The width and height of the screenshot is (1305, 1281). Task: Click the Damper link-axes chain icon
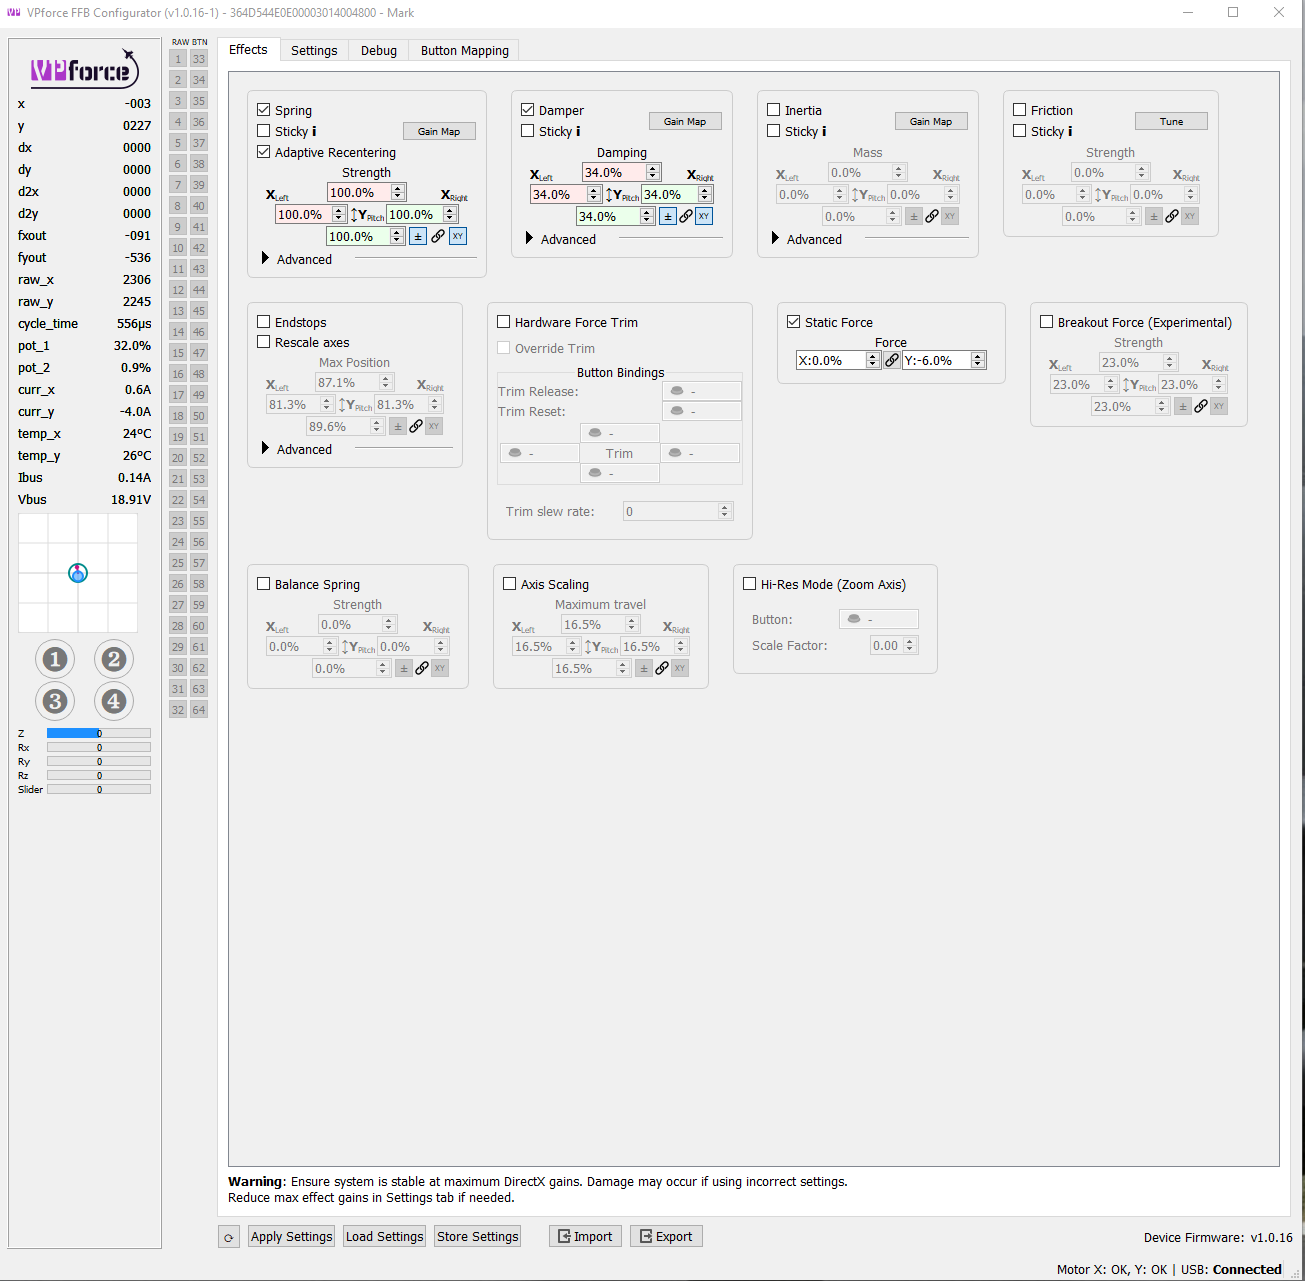(x=686, y=217)
